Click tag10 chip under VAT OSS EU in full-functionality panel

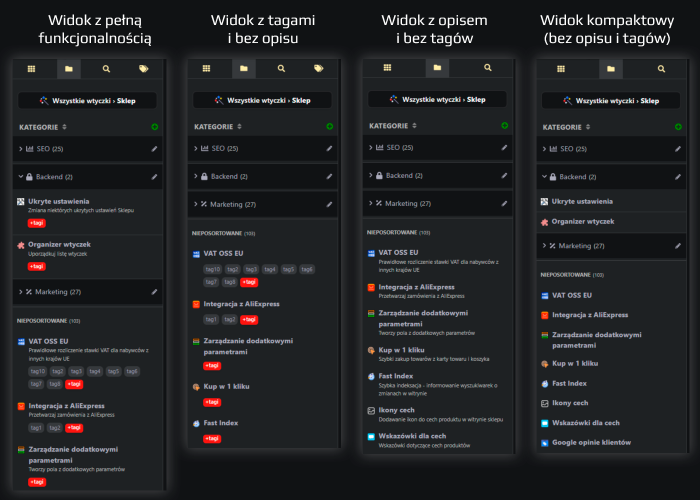pos(37,370)
